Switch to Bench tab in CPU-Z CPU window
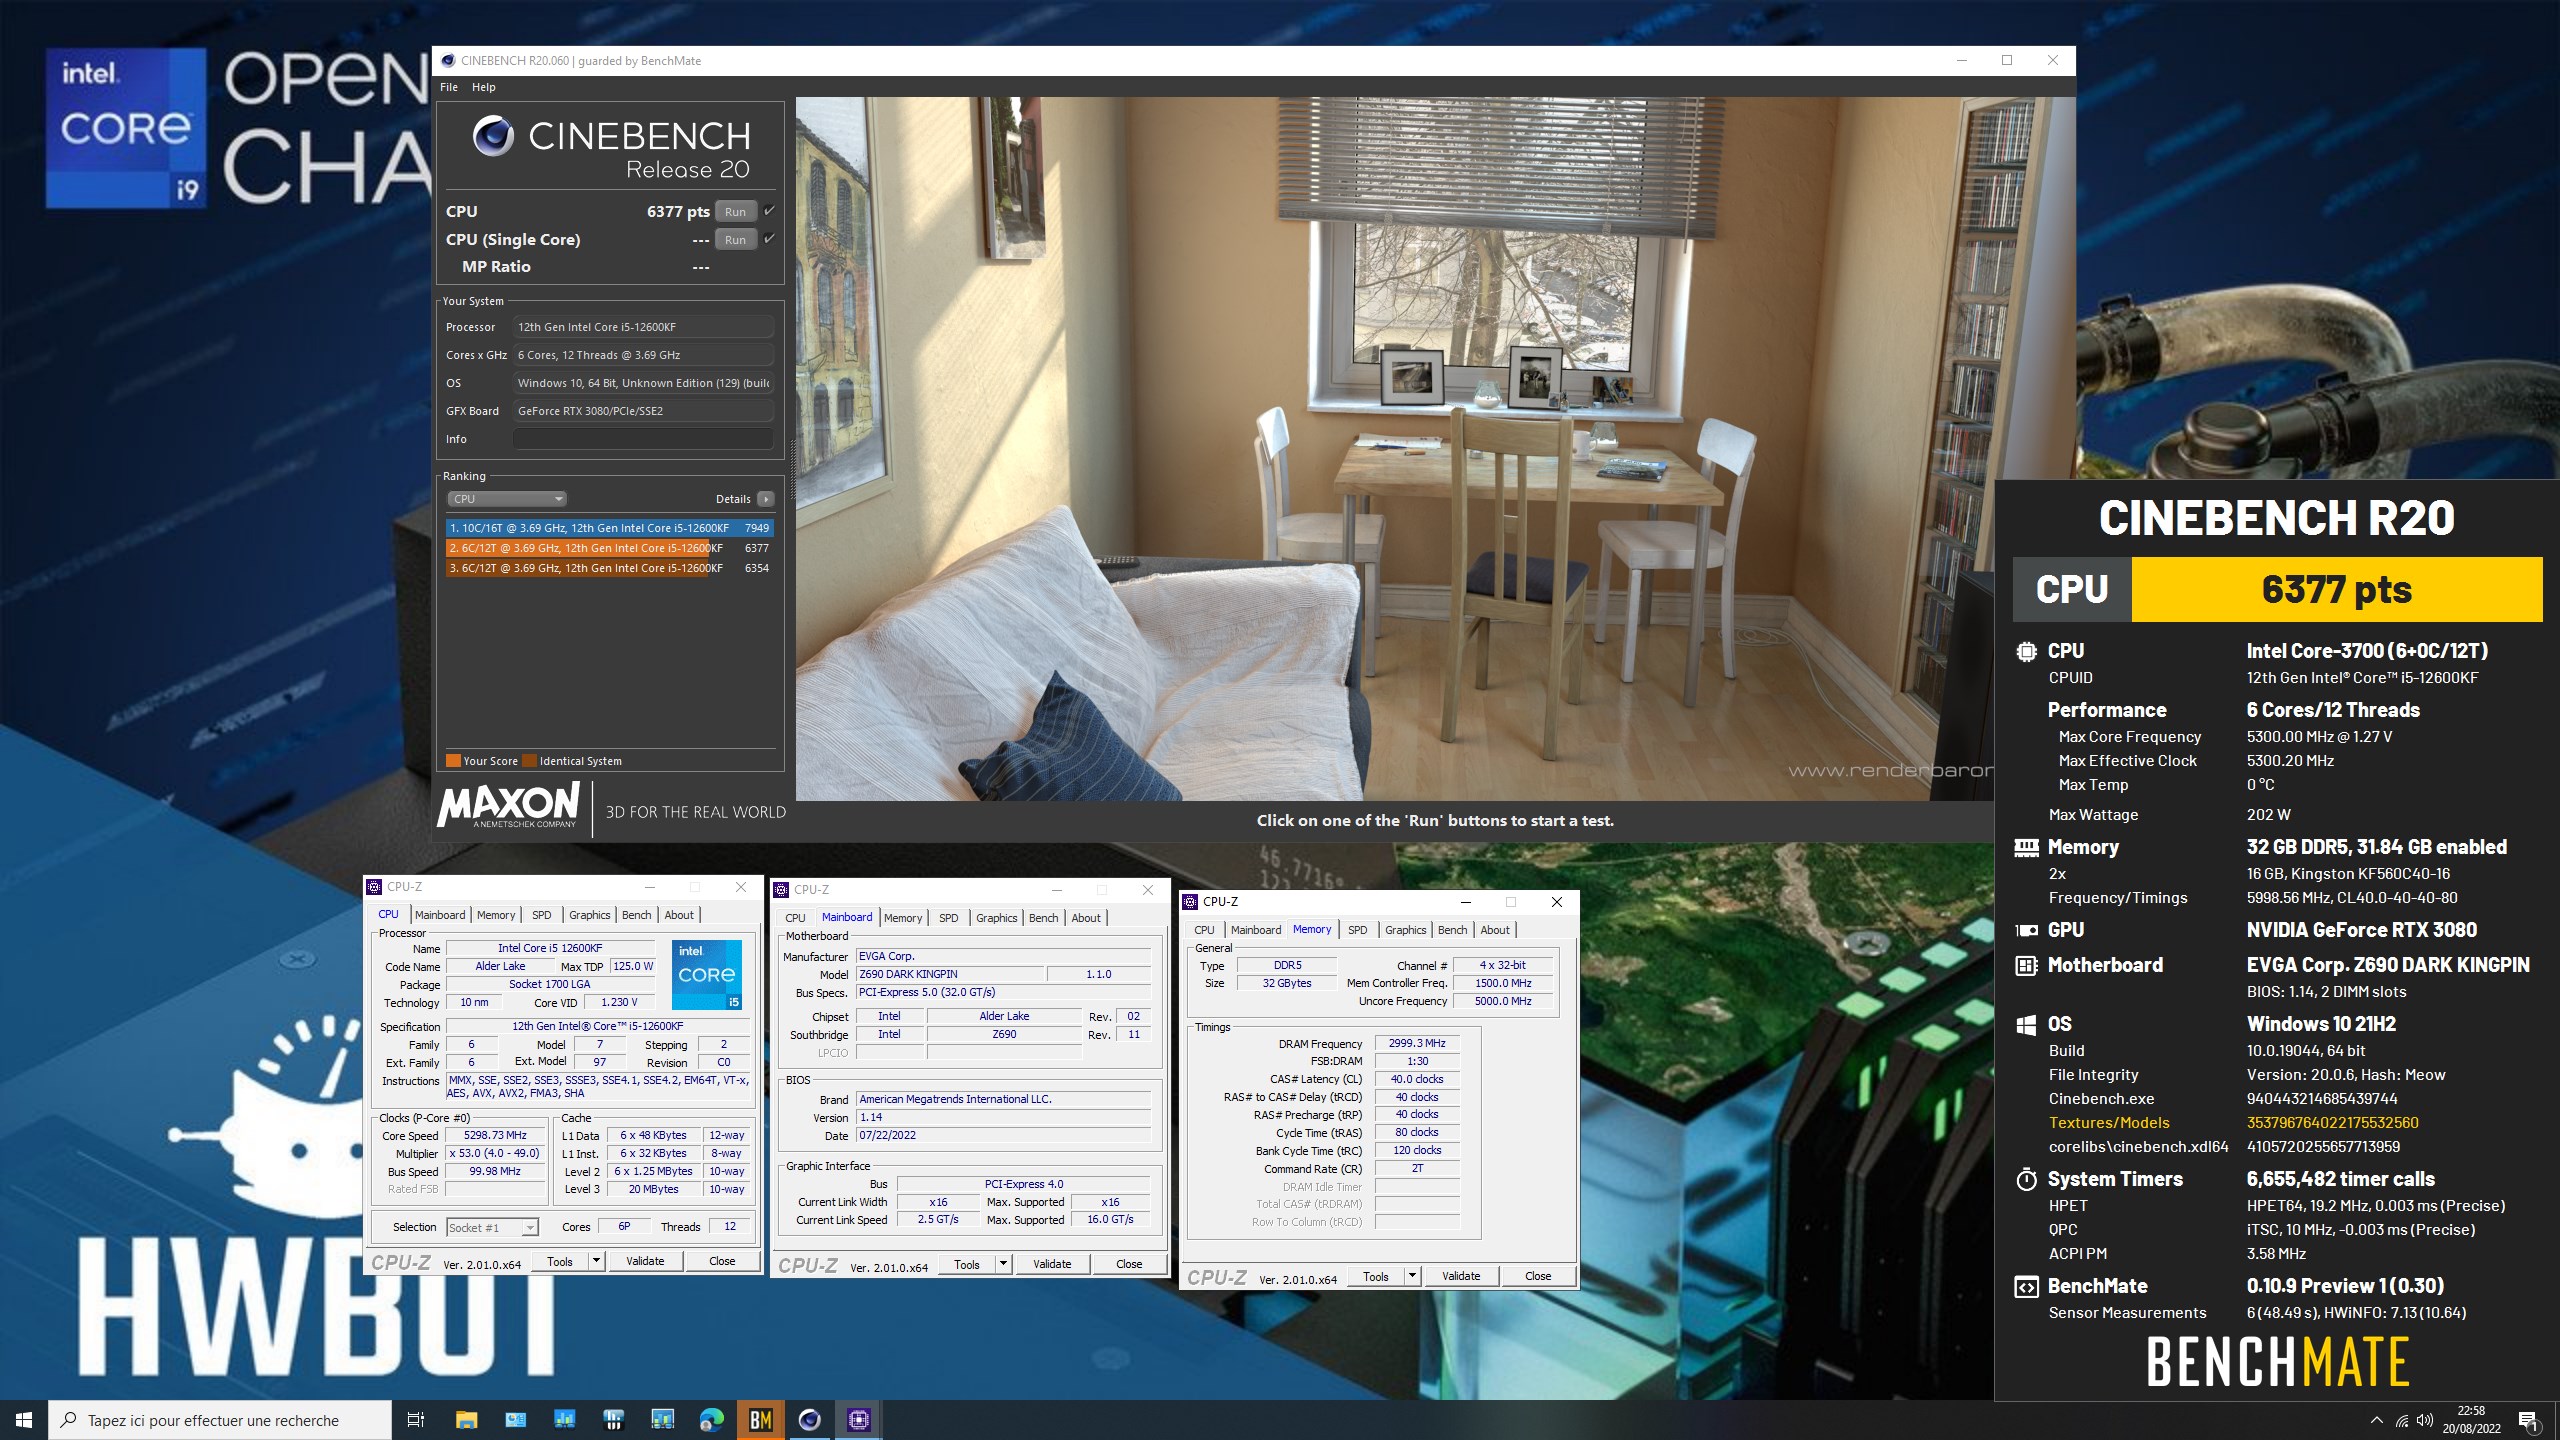2560x1440 pixels. pyautogui.click(x=636, y=915)
